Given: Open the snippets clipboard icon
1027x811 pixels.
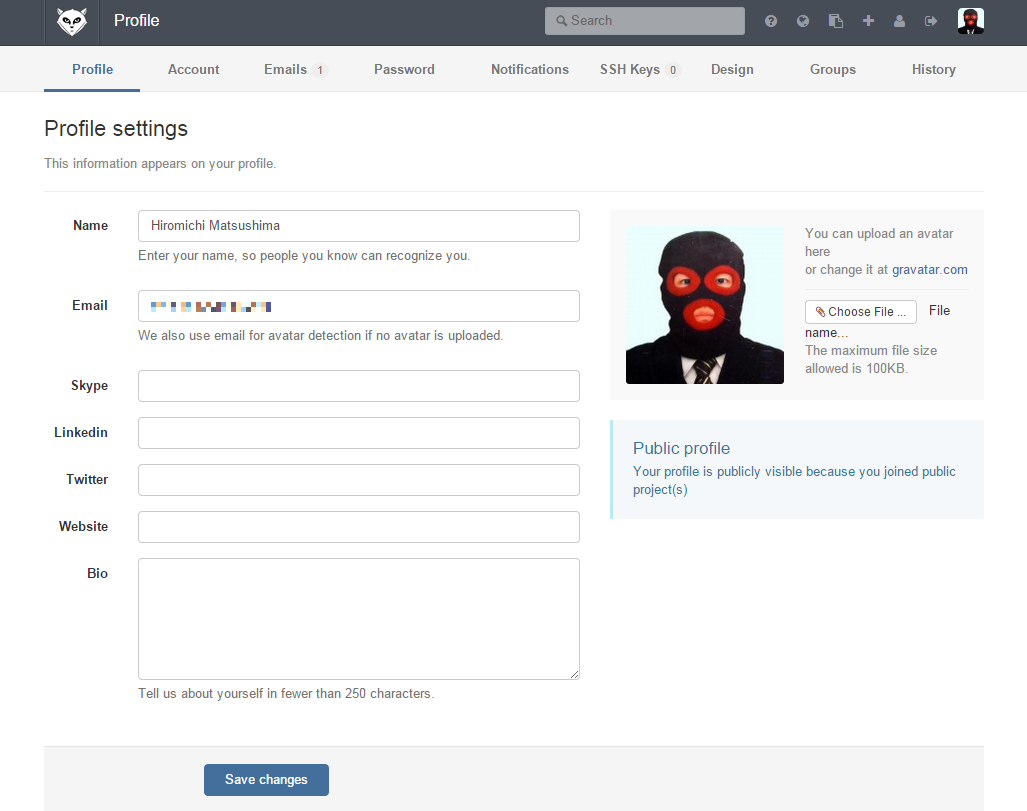Looking at the screenshot, I should pyautogui.click(x=836, y=21).
